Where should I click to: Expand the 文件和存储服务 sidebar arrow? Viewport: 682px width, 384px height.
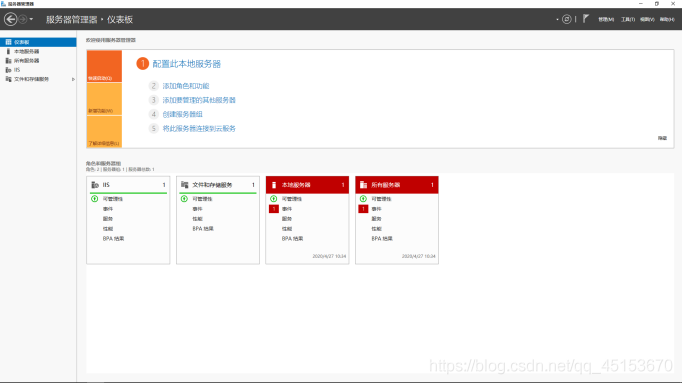click(73, 79)
